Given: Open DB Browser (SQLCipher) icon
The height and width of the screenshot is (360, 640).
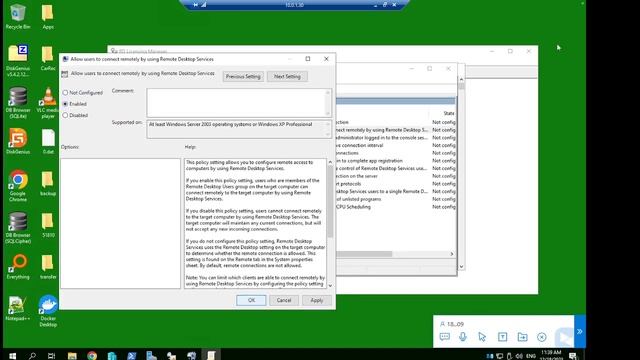Looking at the screenshot, I should [x=18, y=228].
